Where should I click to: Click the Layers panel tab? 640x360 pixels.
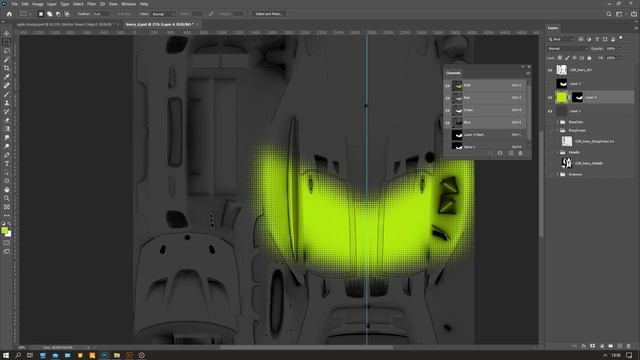coord(553,28)
